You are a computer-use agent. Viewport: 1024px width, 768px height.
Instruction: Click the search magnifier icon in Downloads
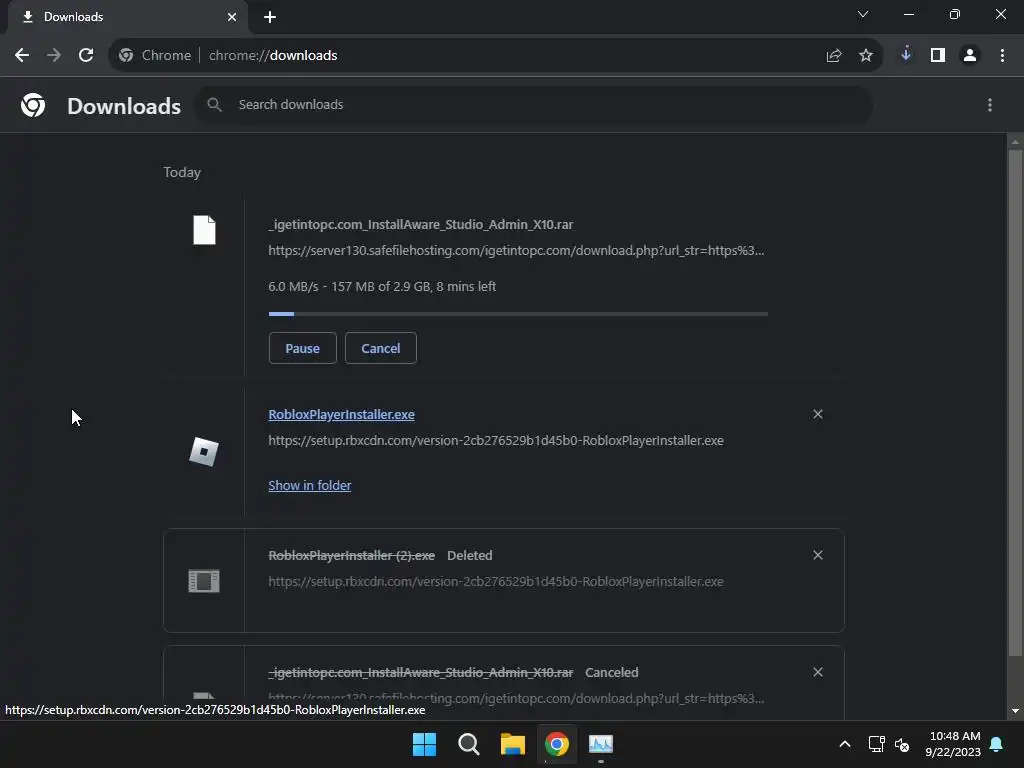(x=214, y=104)
